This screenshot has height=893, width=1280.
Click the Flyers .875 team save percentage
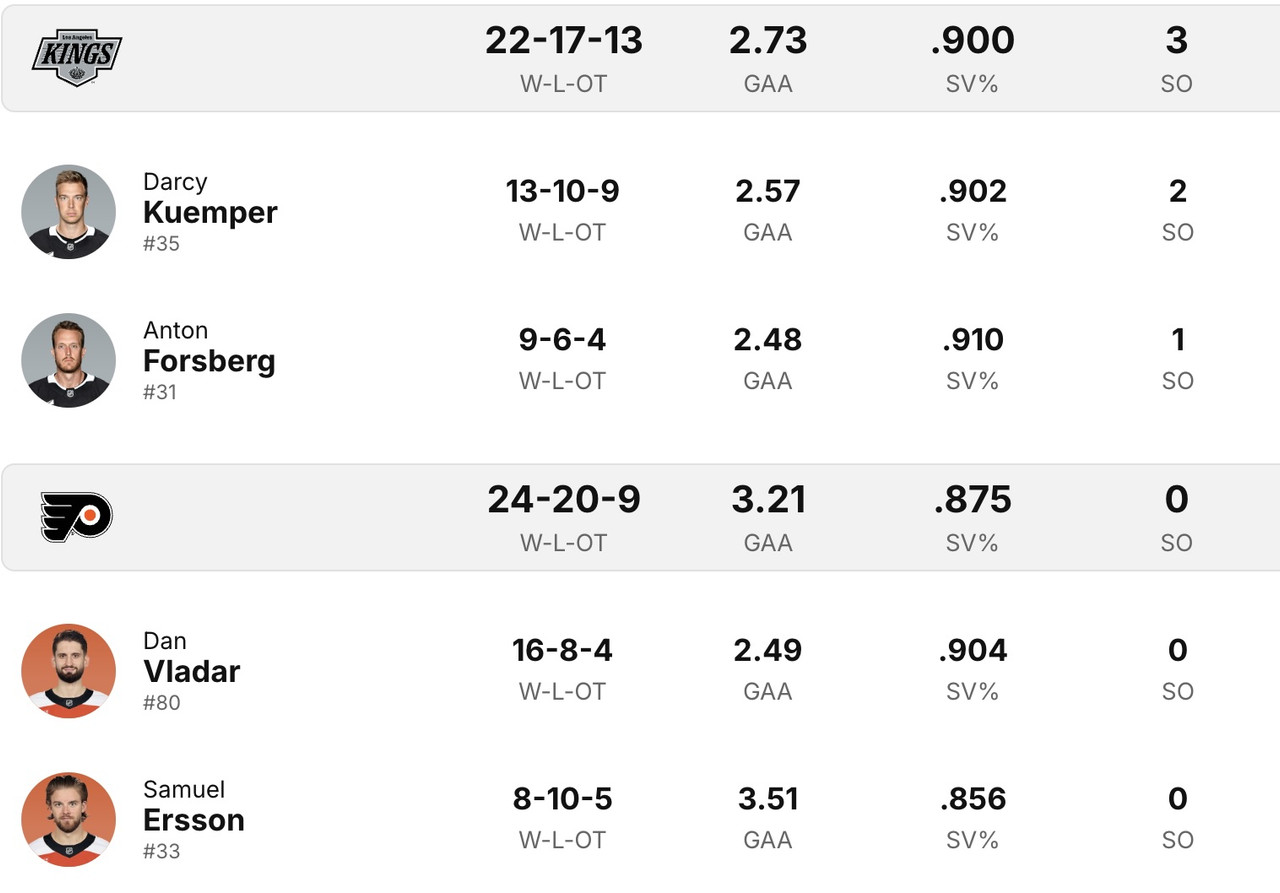(973, 500)
